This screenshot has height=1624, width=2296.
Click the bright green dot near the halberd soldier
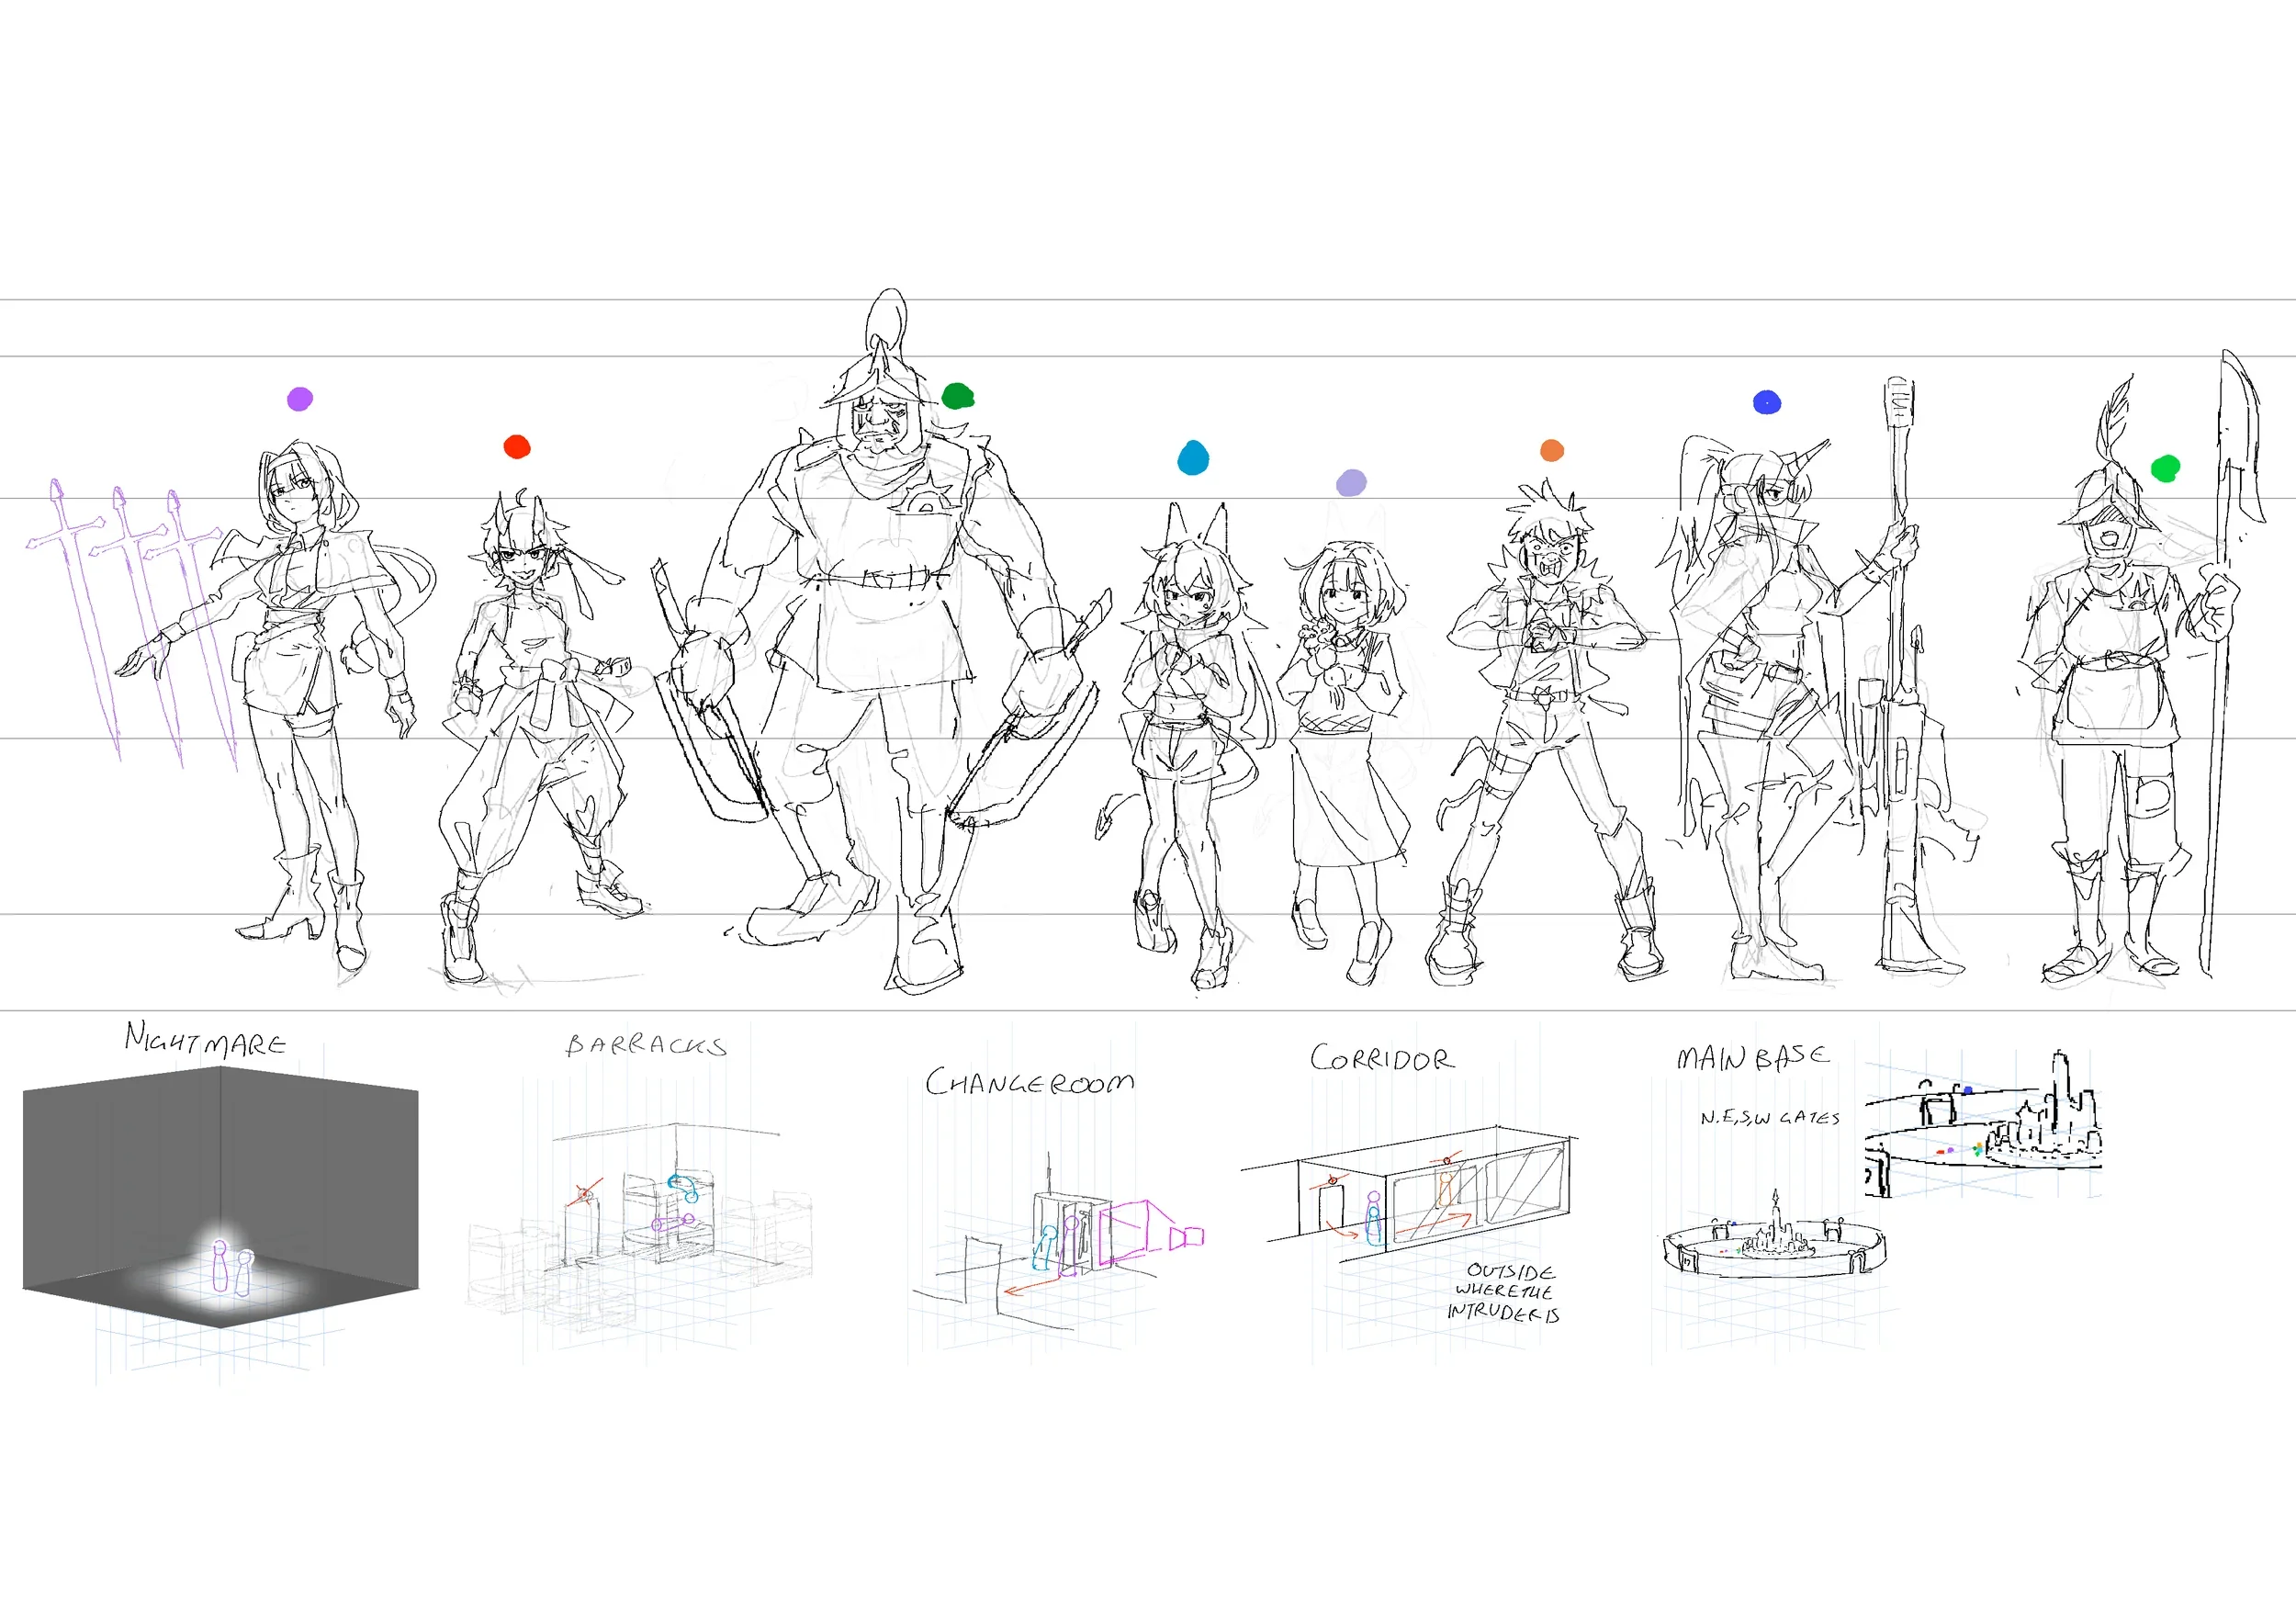pos(2165,468)
